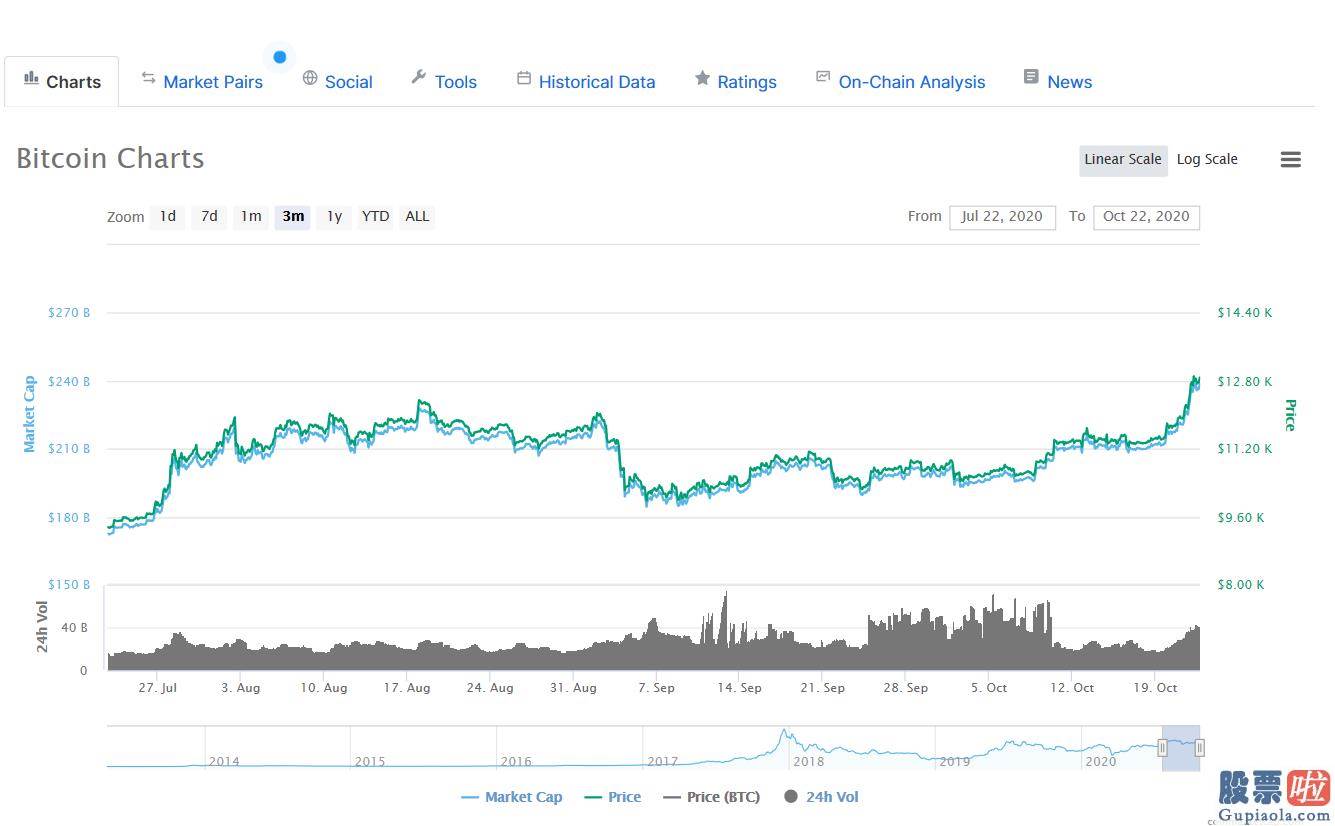
Task: Click the $180 B market cap axis label
Action: [69, 518]
